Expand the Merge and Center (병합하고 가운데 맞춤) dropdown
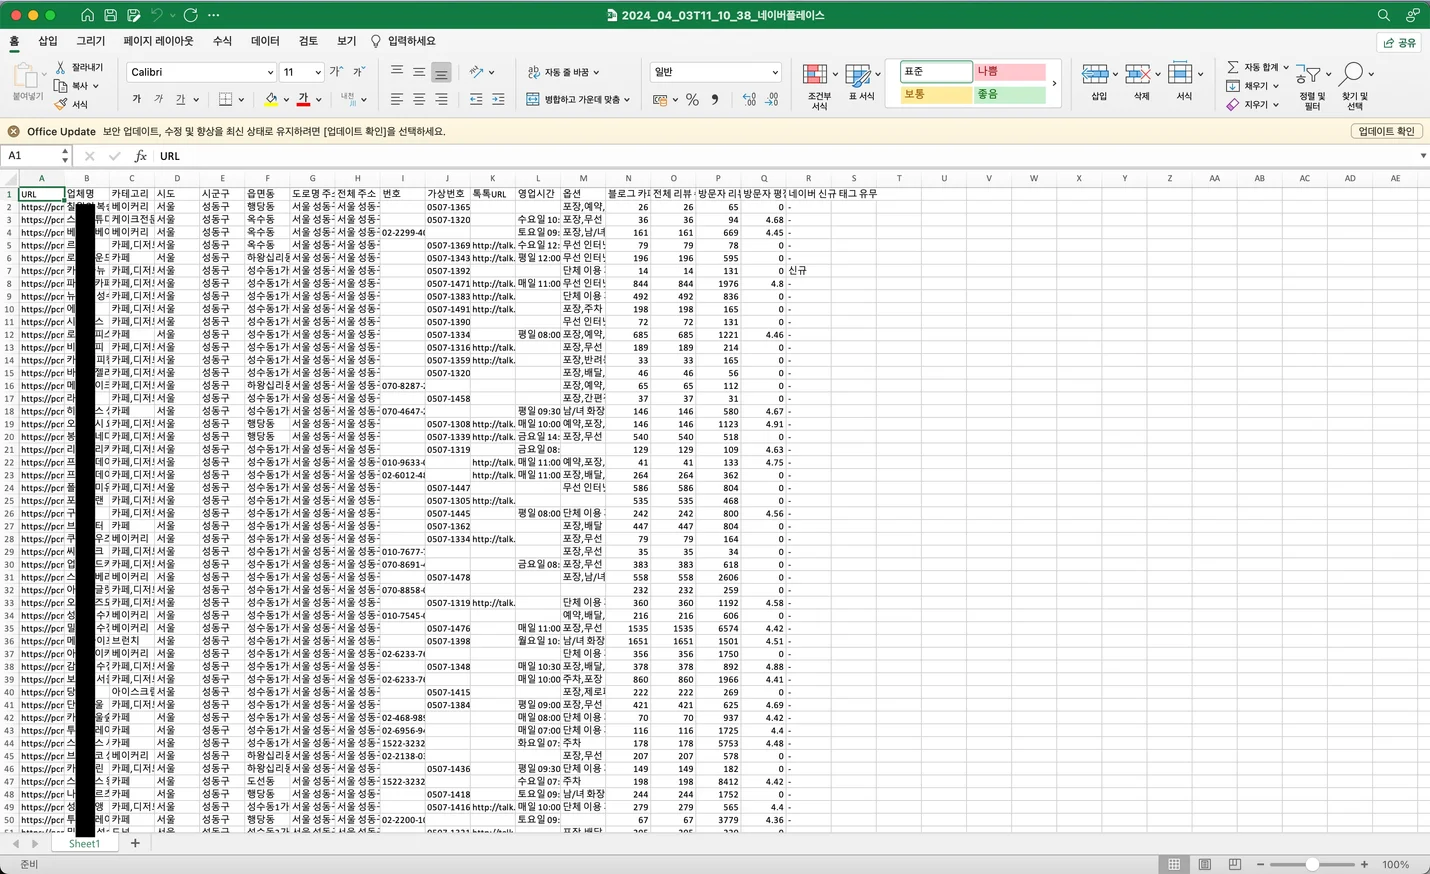1430x874 pixels. [627, 99]
